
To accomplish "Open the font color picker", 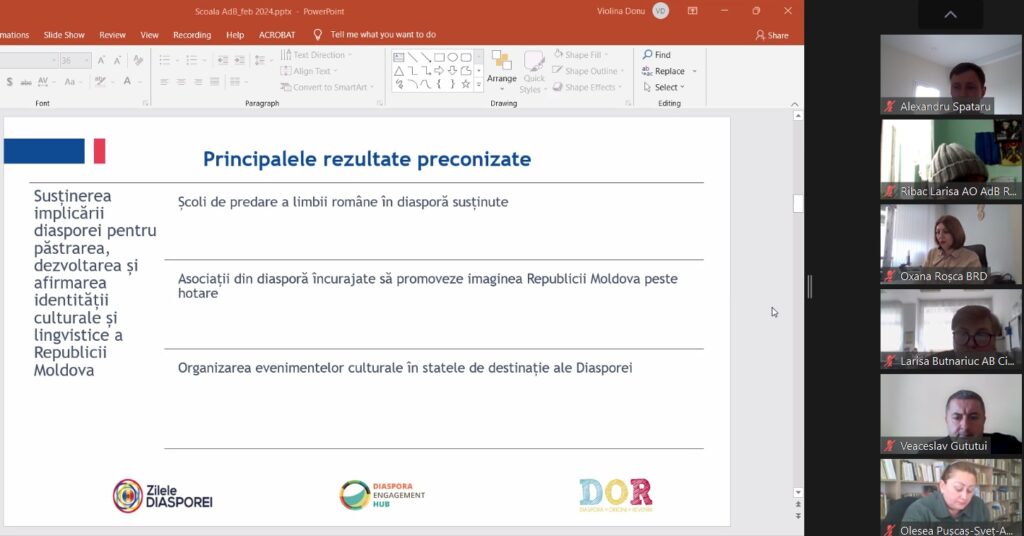I will [129, 82].
